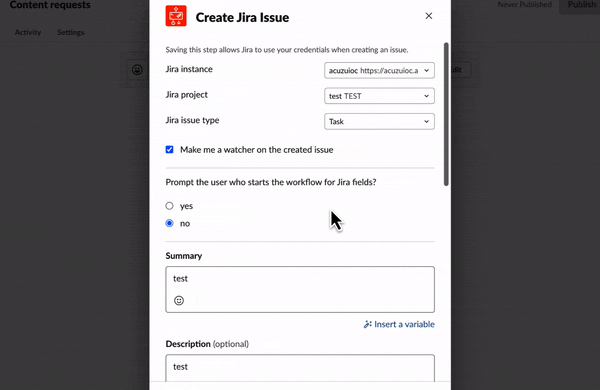600x390 pixels.
Task: Switch to the Activity tab
Action: click(28, 32)
